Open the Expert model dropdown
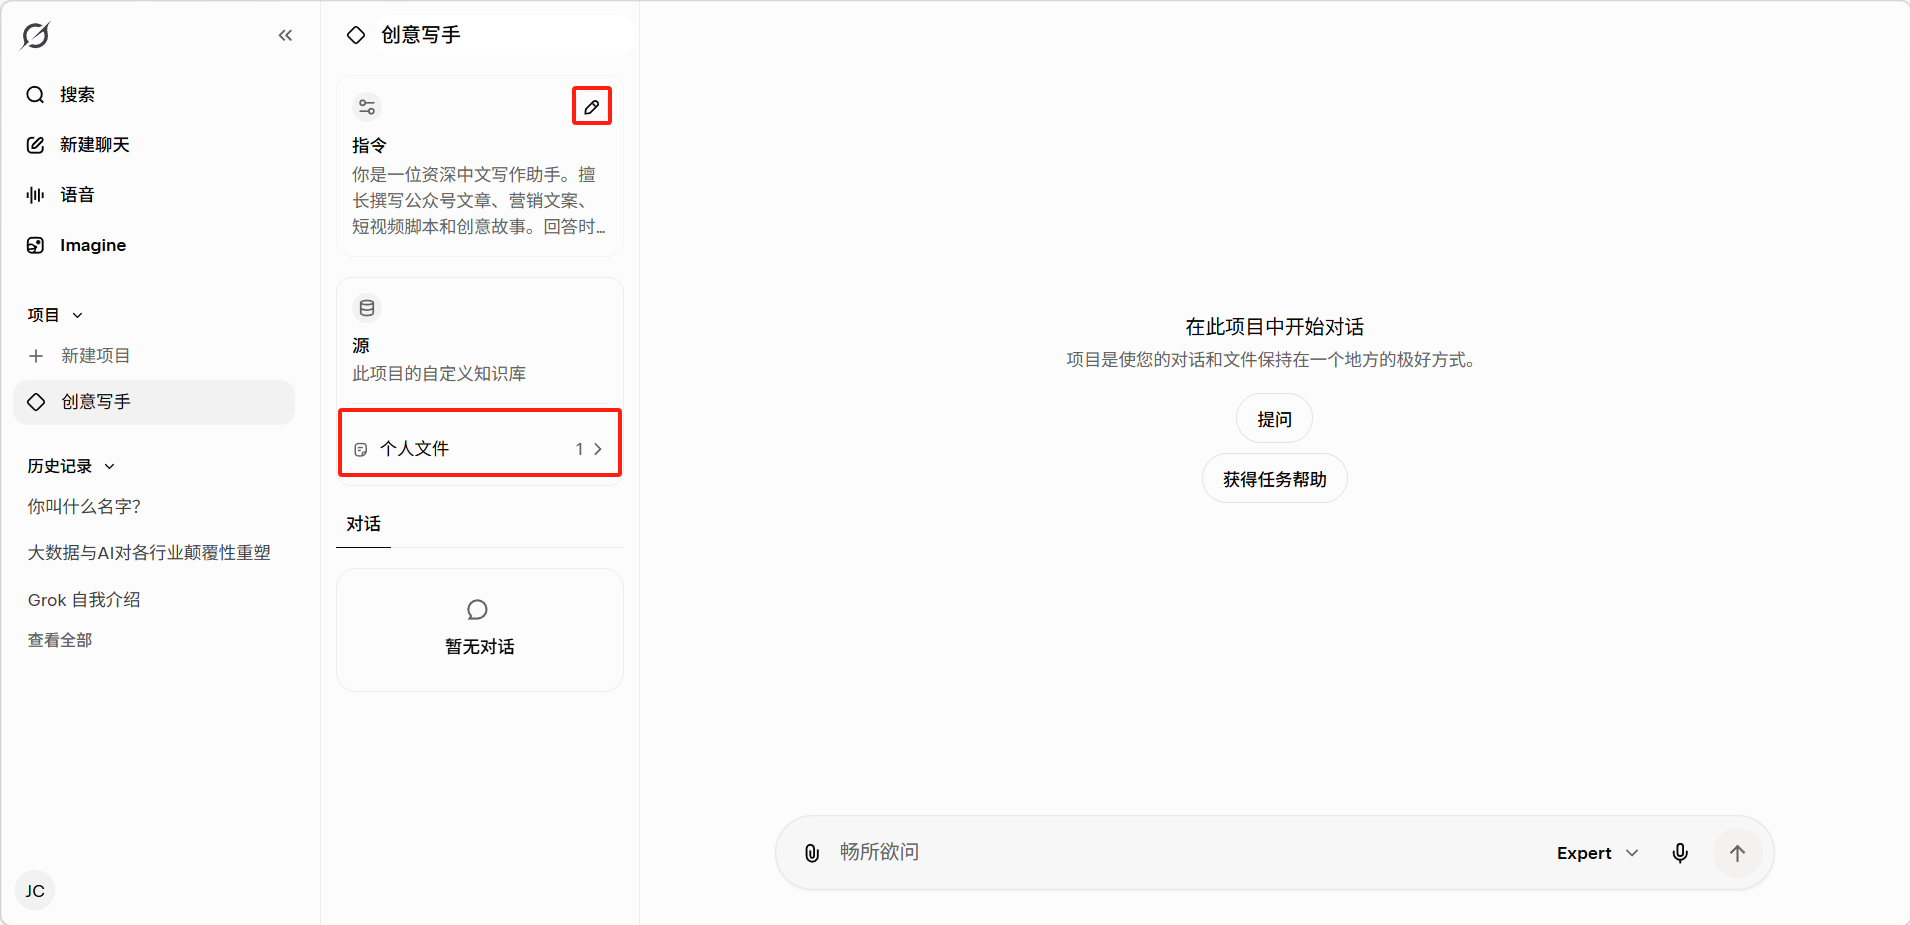 (x=1597, y=853)
